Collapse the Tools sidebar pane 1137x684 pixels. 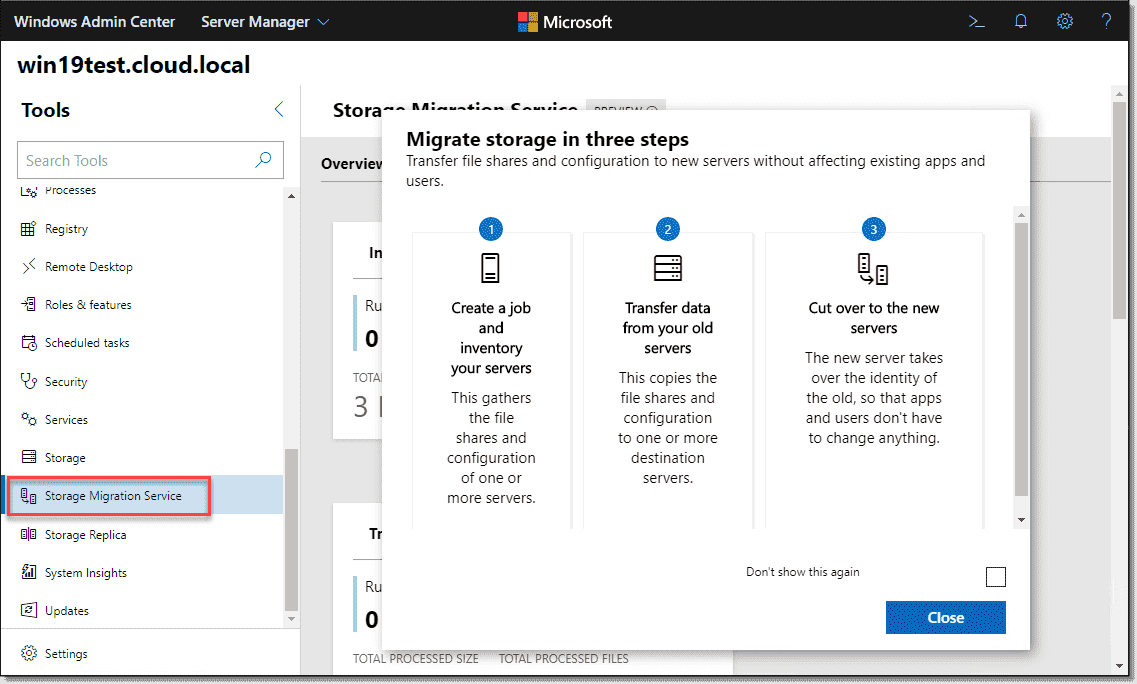(278, 110)
